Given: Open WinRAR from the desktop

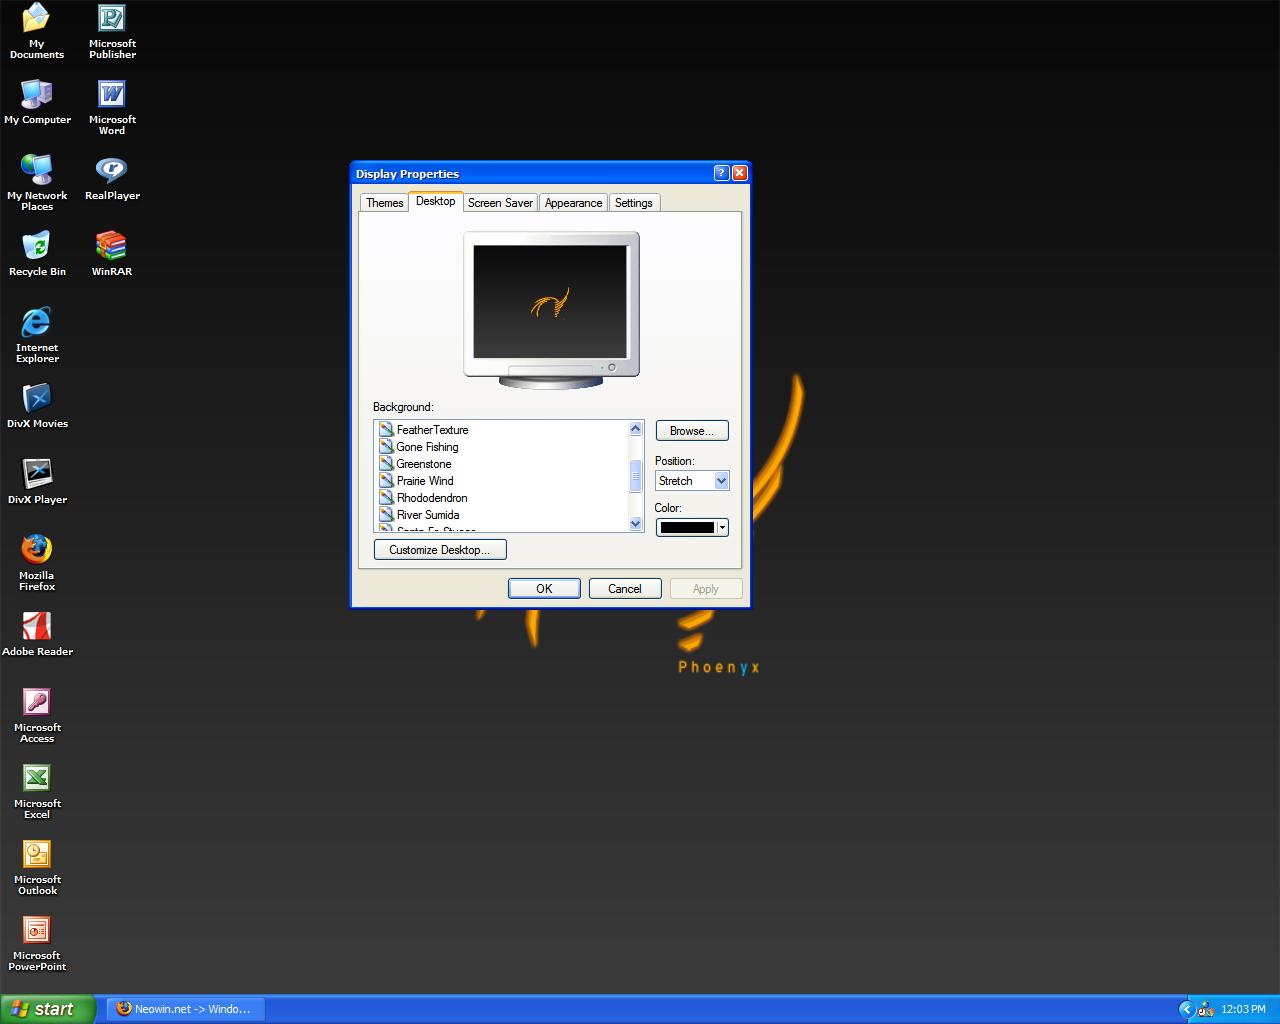Looking at the screenshot, I should click(x=110, y=245).
